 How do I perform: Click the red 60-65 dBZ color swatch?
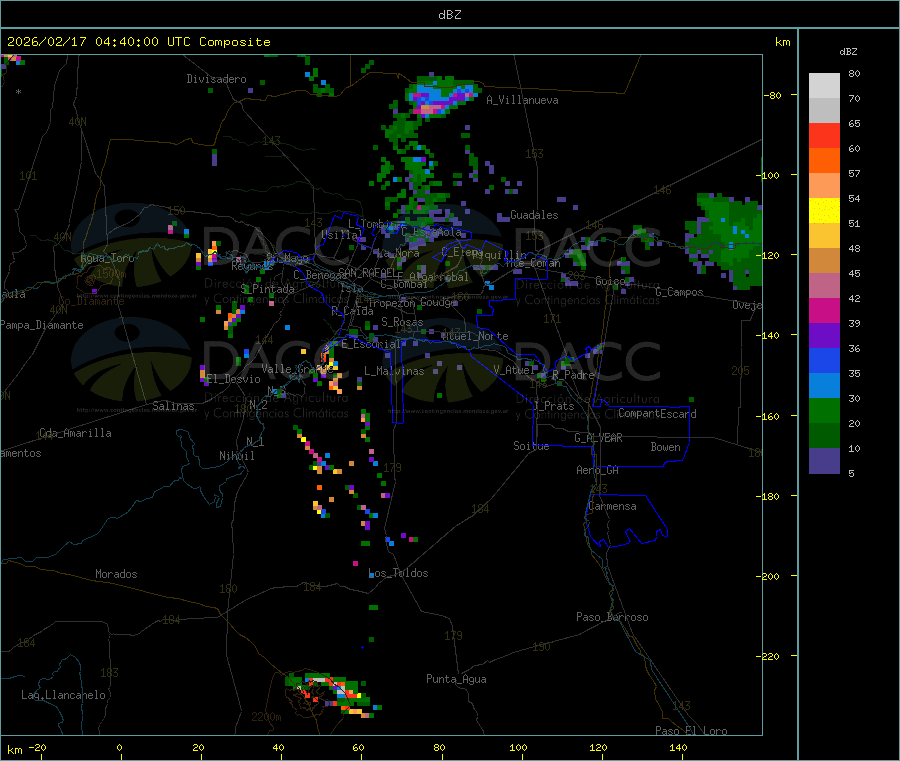click(824, 135)
